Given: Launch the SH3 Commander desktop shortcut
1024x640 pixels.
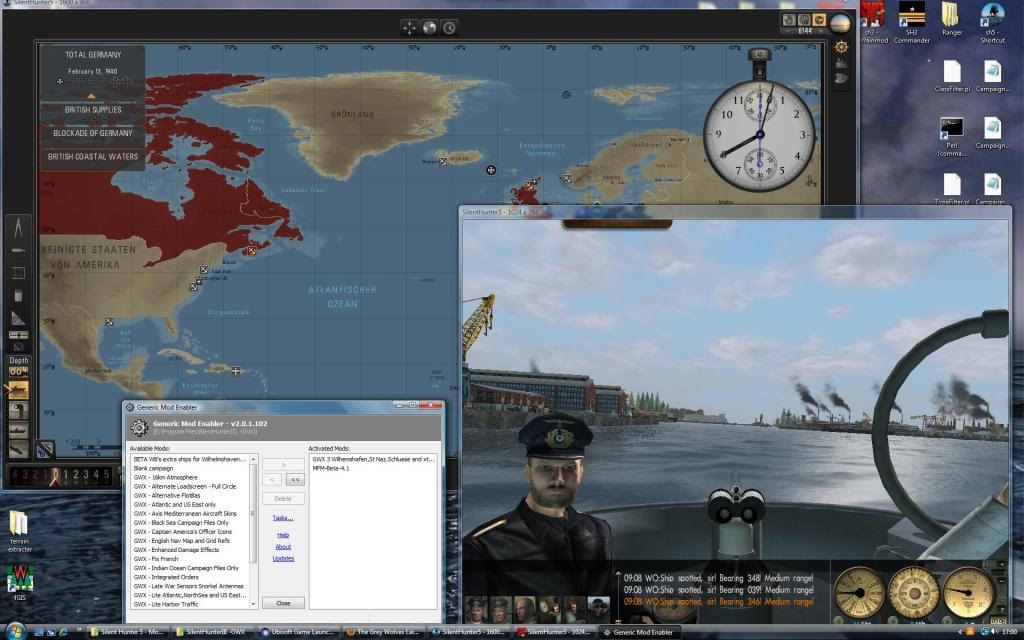Looking at the screenshot, I should point(912,22).
